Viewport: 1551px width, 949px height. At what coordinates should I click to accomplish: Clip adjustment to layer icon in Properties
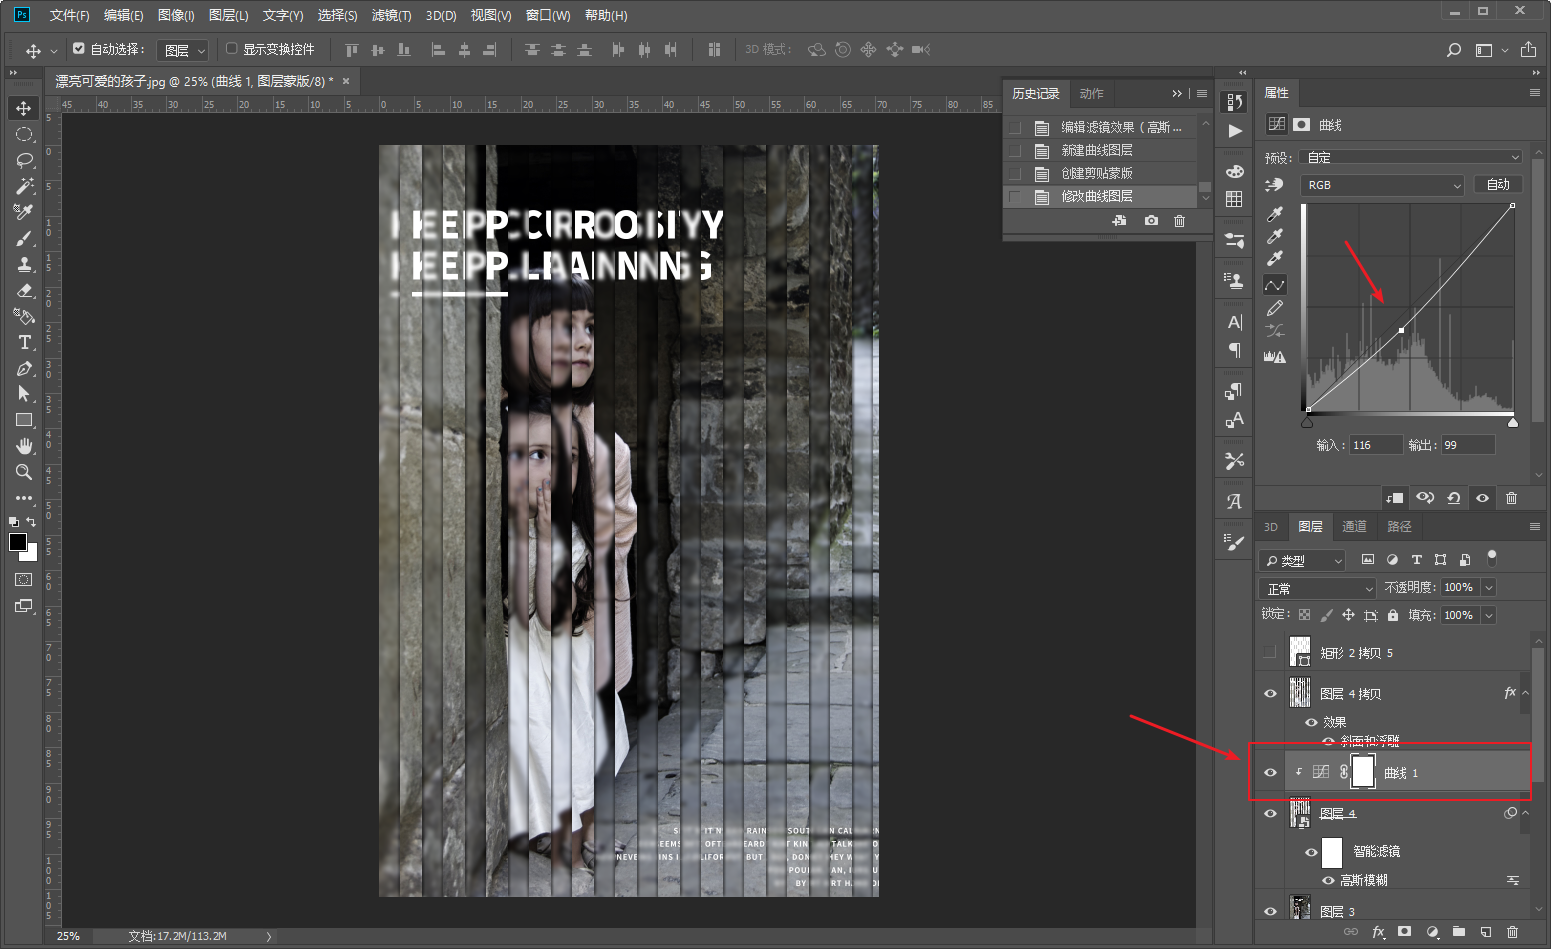tap(1395, 498)
